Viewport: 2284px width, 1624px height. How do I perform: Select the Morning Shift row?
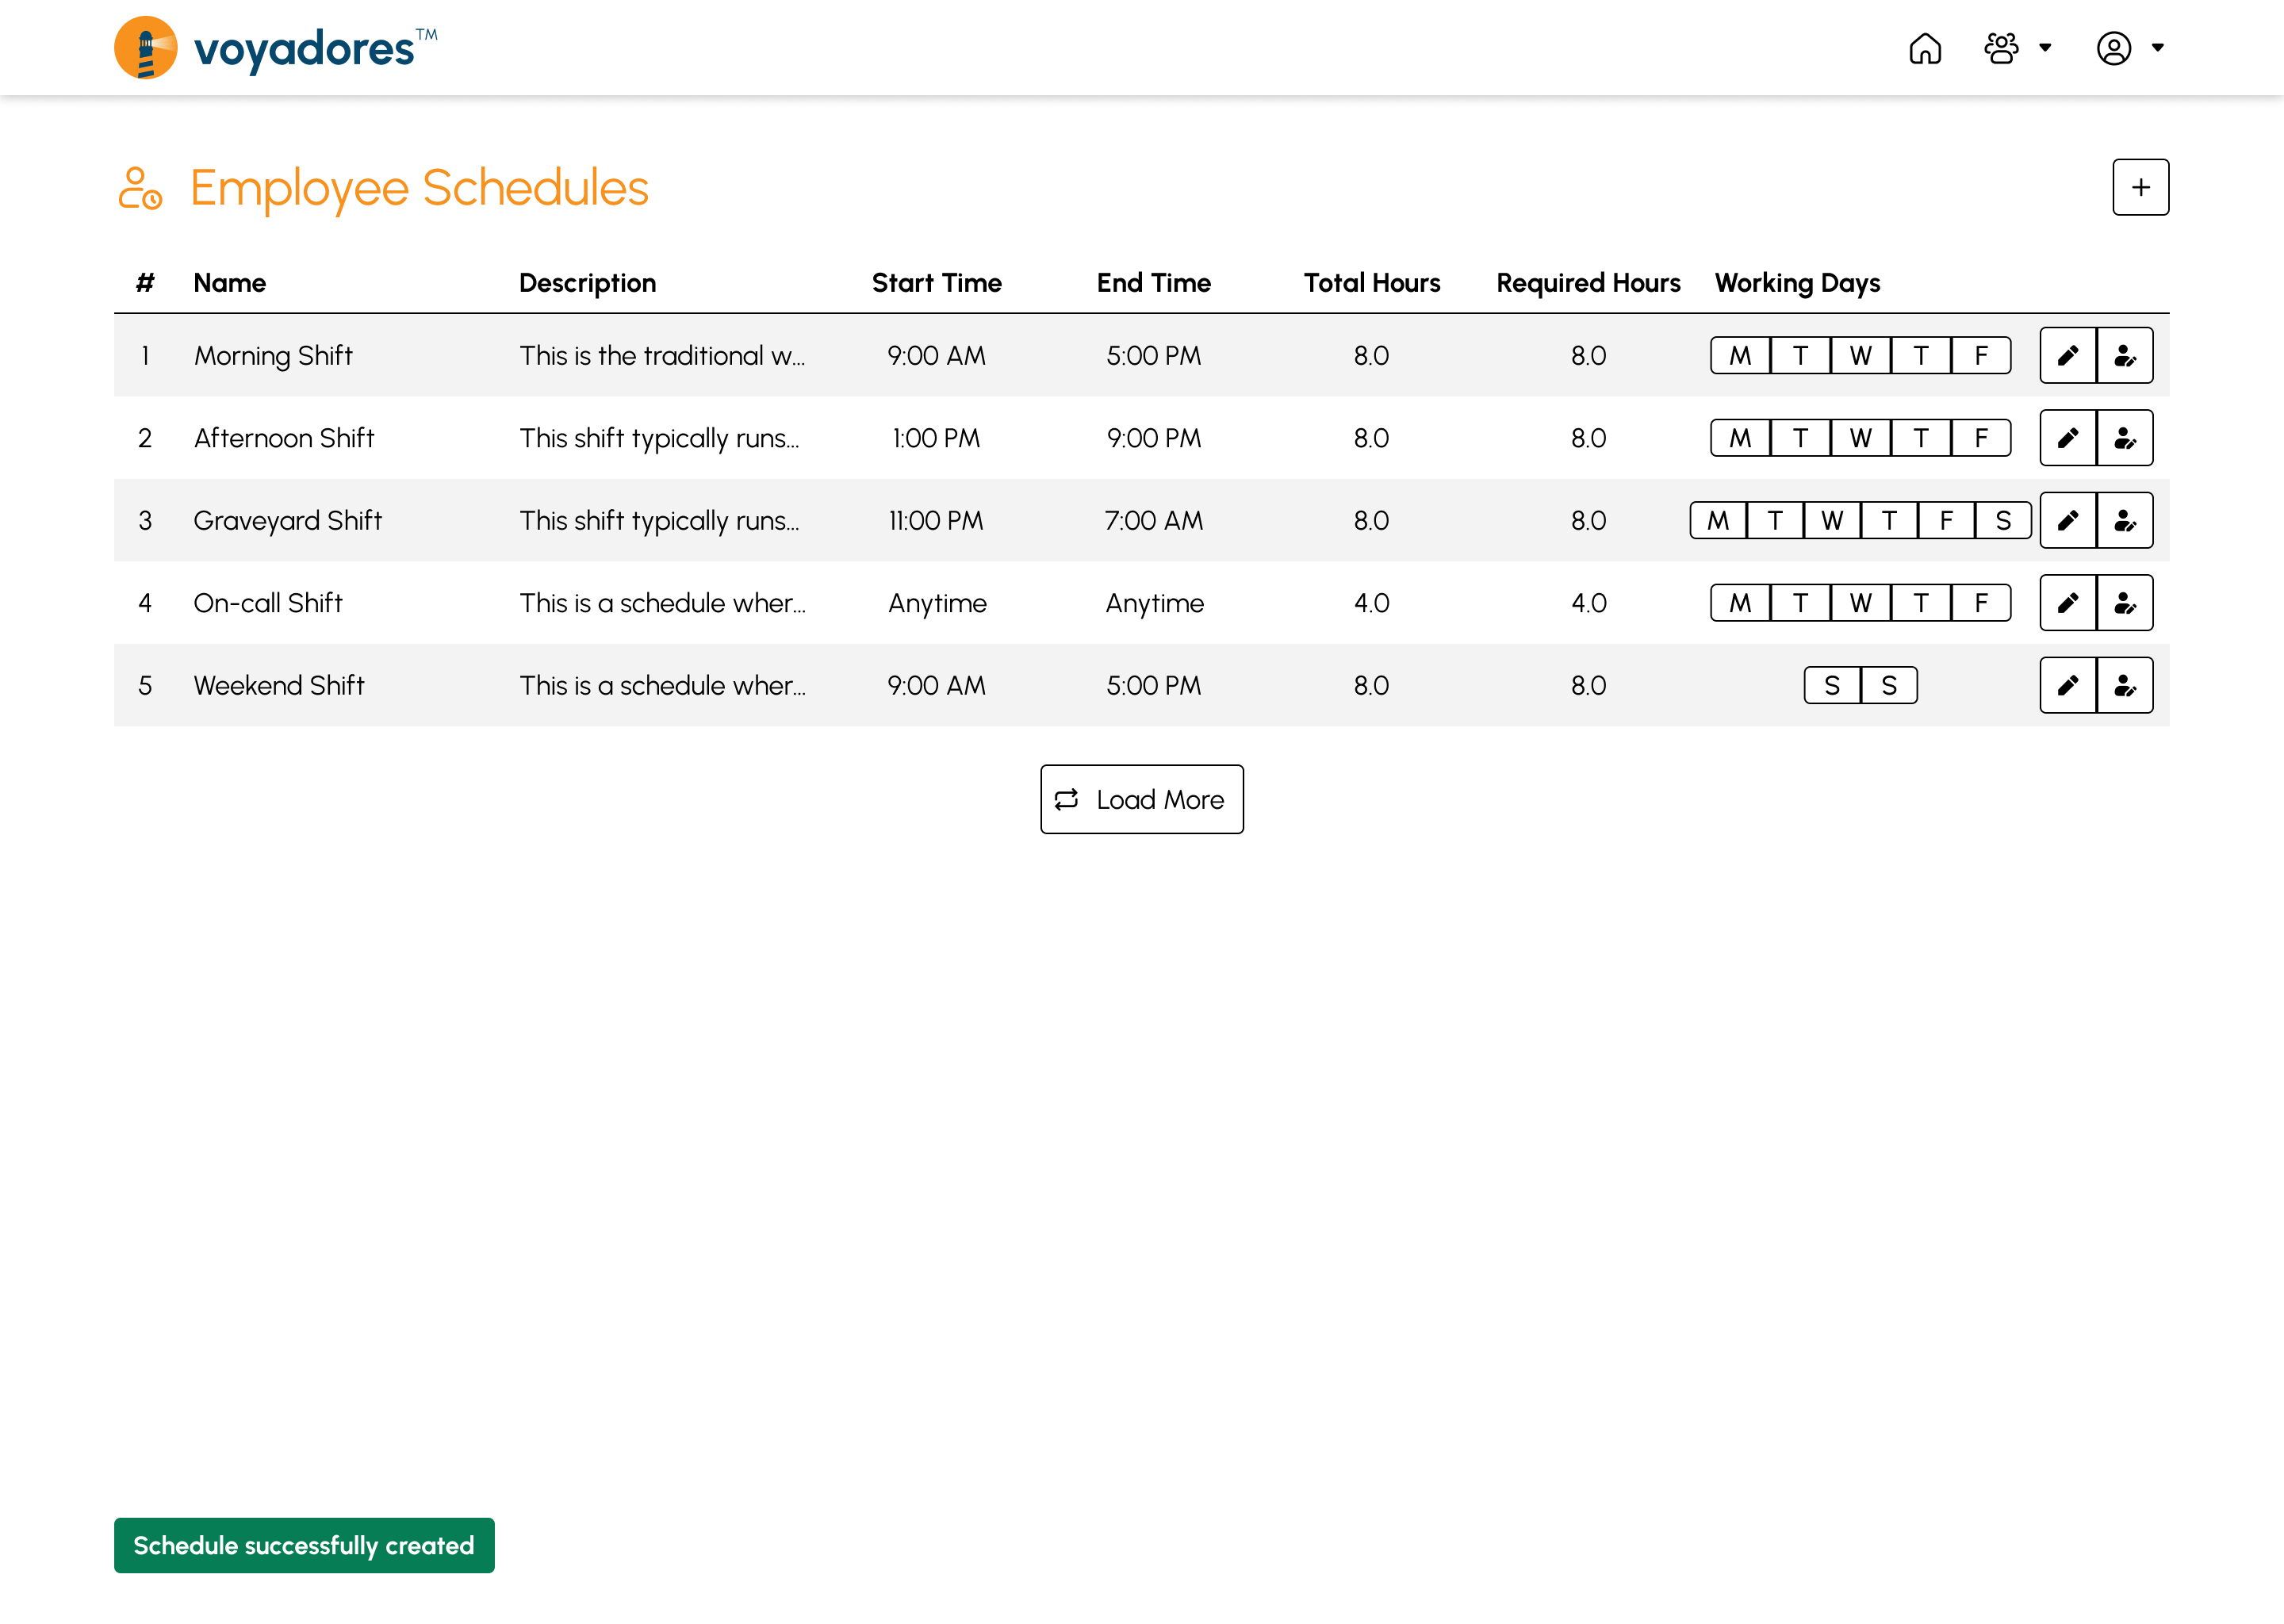1142,355
